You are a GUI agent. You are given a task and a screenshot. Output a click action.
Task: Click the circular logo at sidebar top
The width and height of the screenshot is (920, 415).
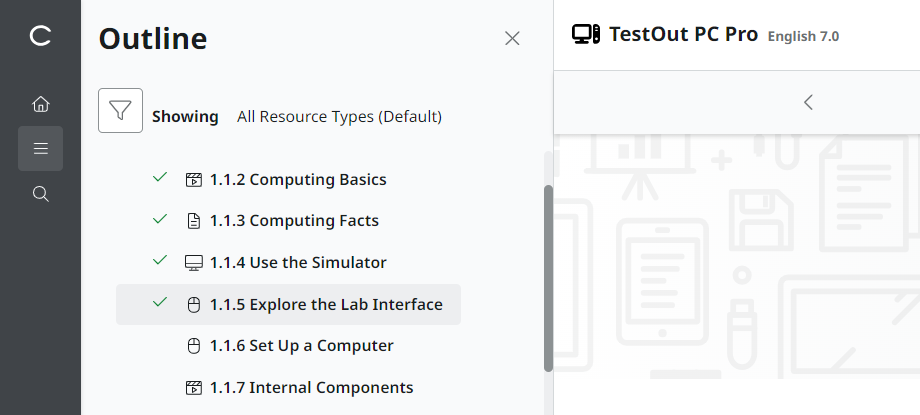pyautogui.click(x=40, y=36)
